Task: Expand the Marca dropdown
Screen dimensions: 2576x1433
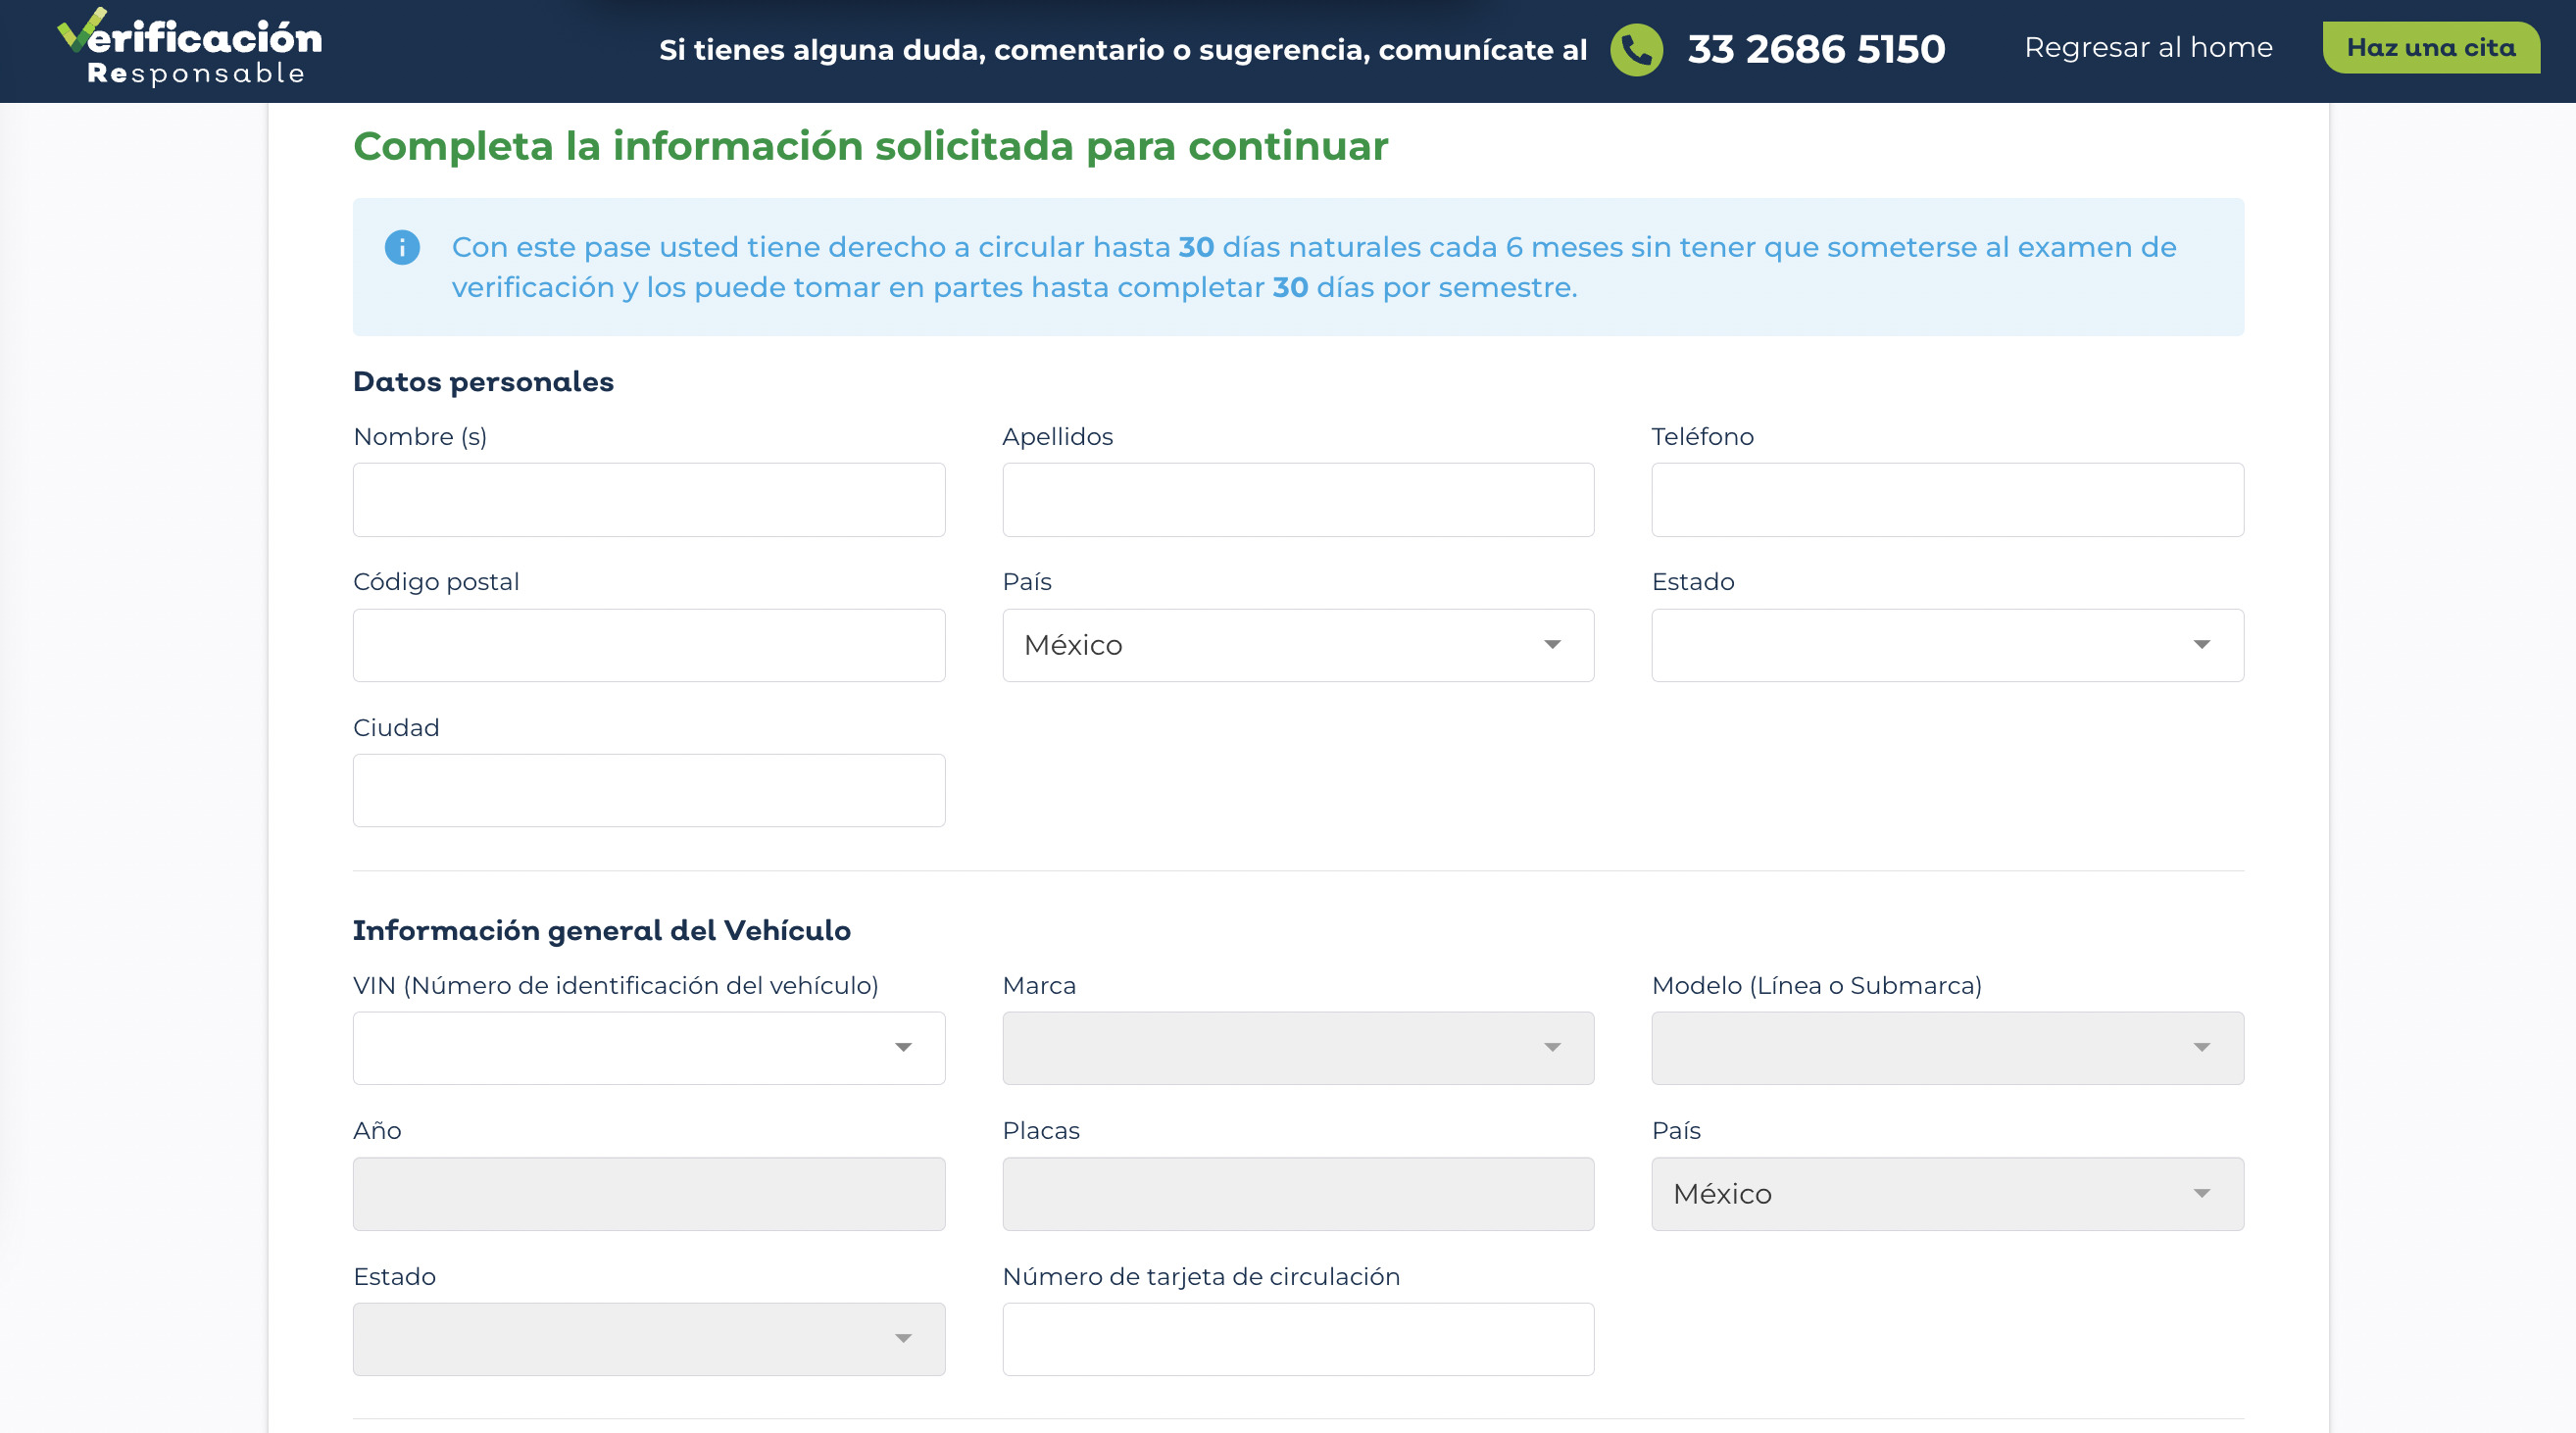Action: point(1297,1048)
